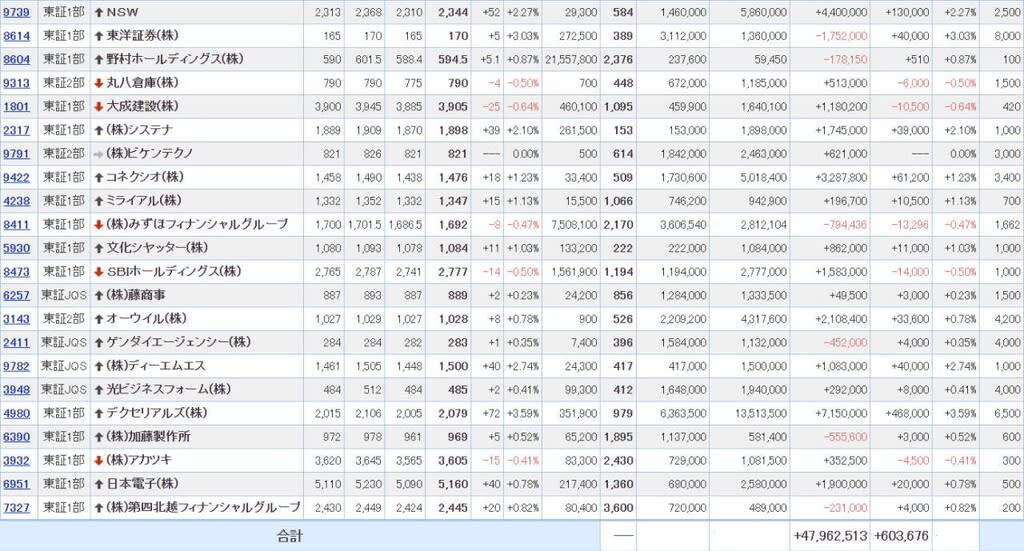Click loss value -1,752,000 in 東洋証券 row

841,36
